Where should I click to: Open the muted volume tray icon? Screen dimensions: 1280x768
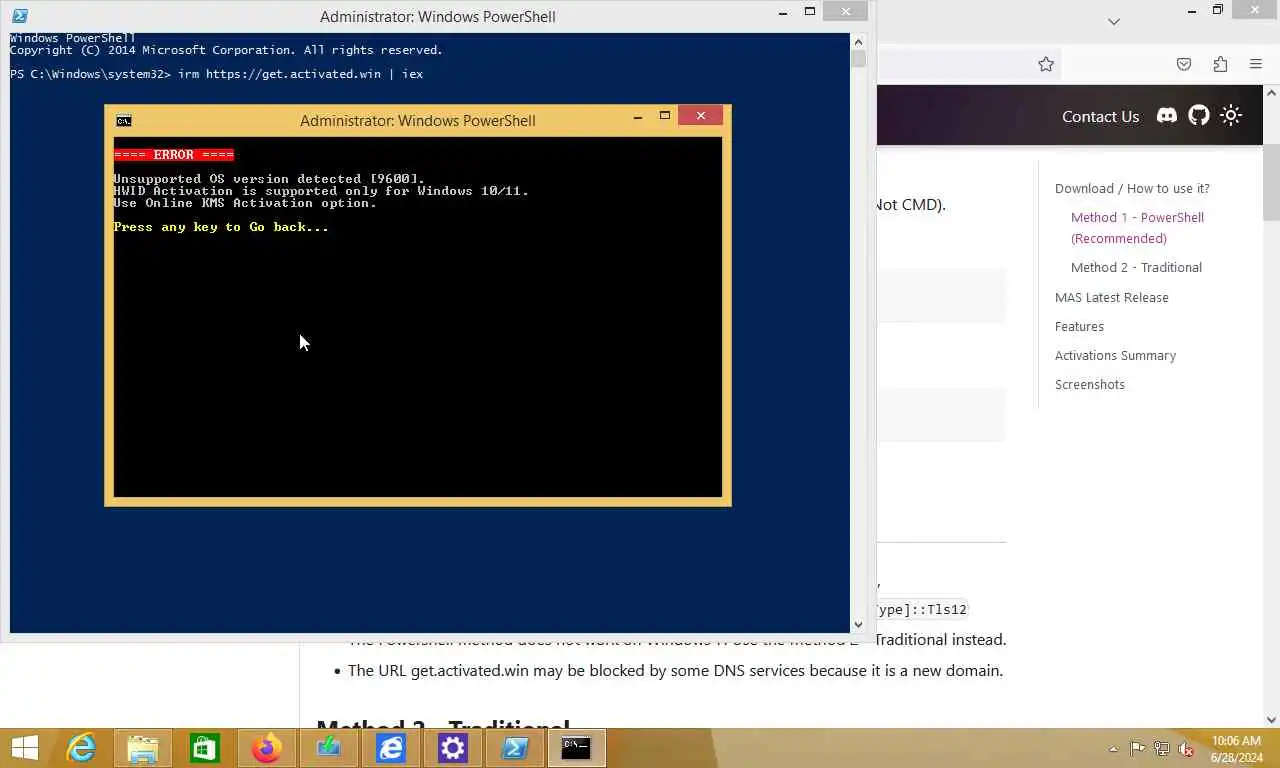coord(1186,749)
